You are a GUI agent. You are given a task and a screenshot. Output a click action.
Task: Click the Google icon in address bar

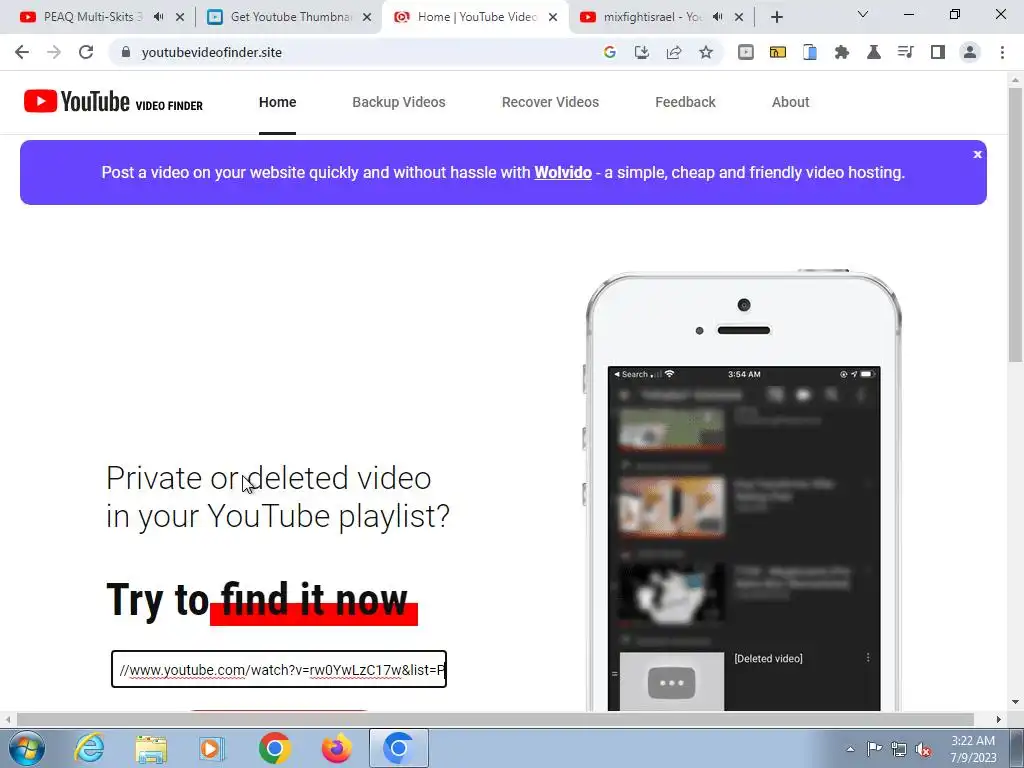click(x=609, y=52)
